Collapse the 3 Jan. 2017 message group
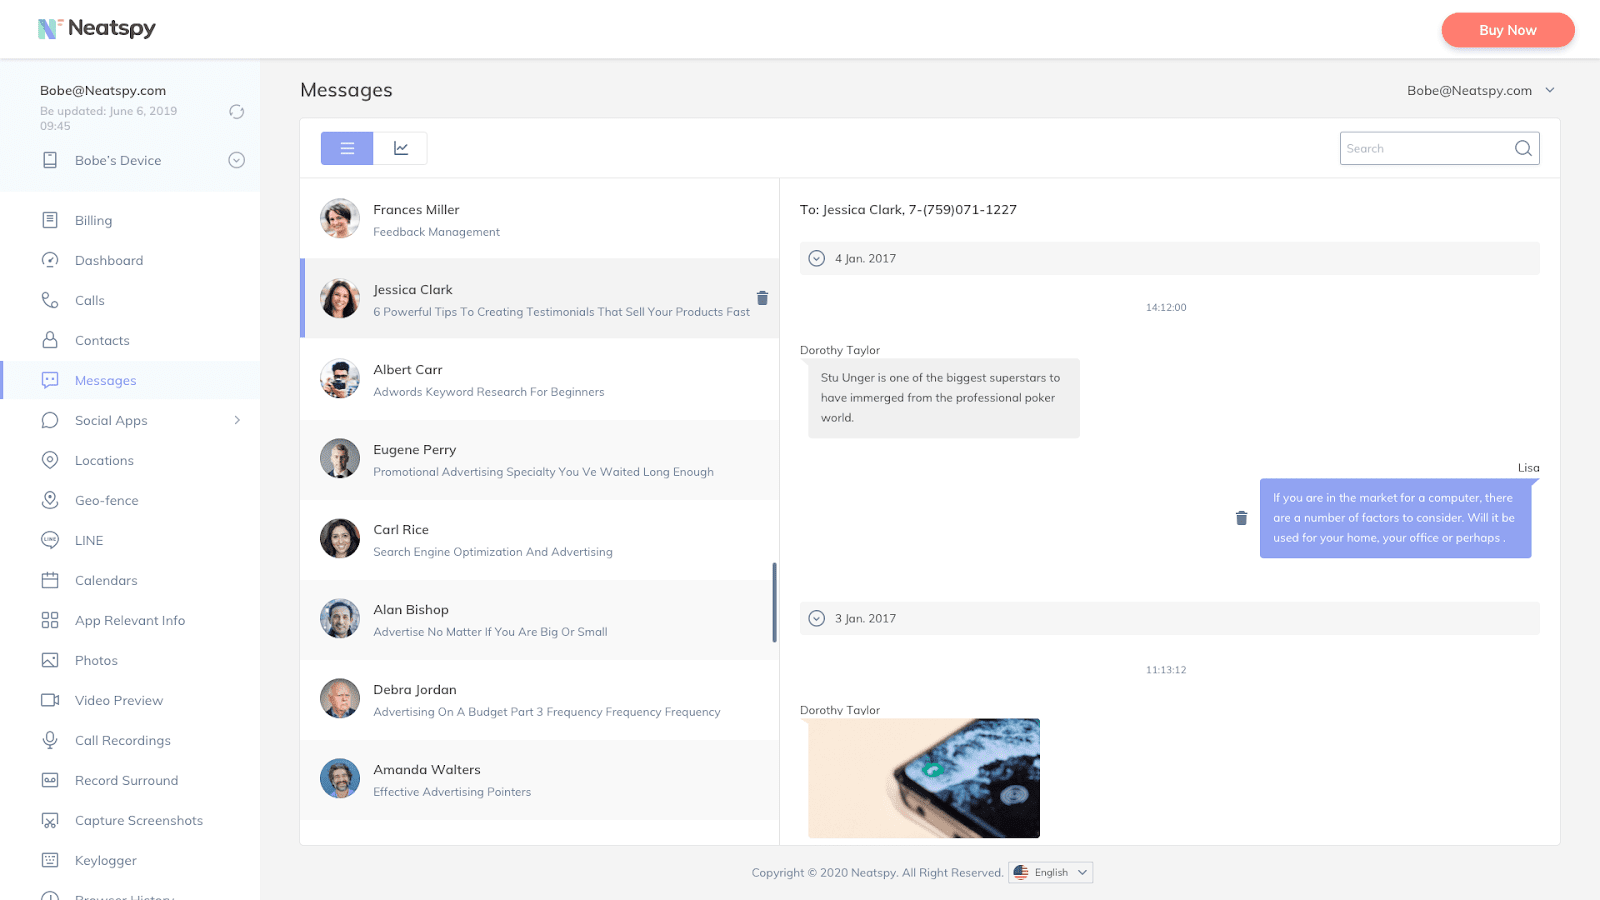The height and width of the screenshot is (900, 1600). [x=817, y=619]
